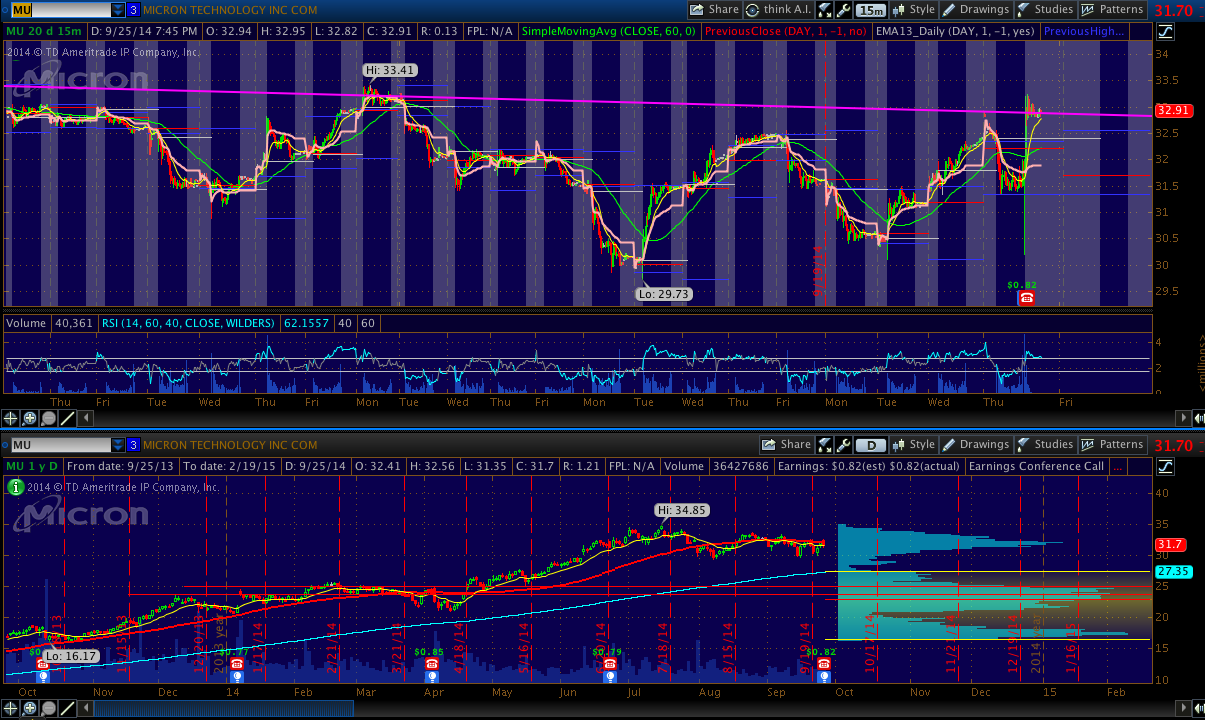
Task: Open Patterns in top chart toolbar
Action: pyautogui.click(x=1111, y=10)
